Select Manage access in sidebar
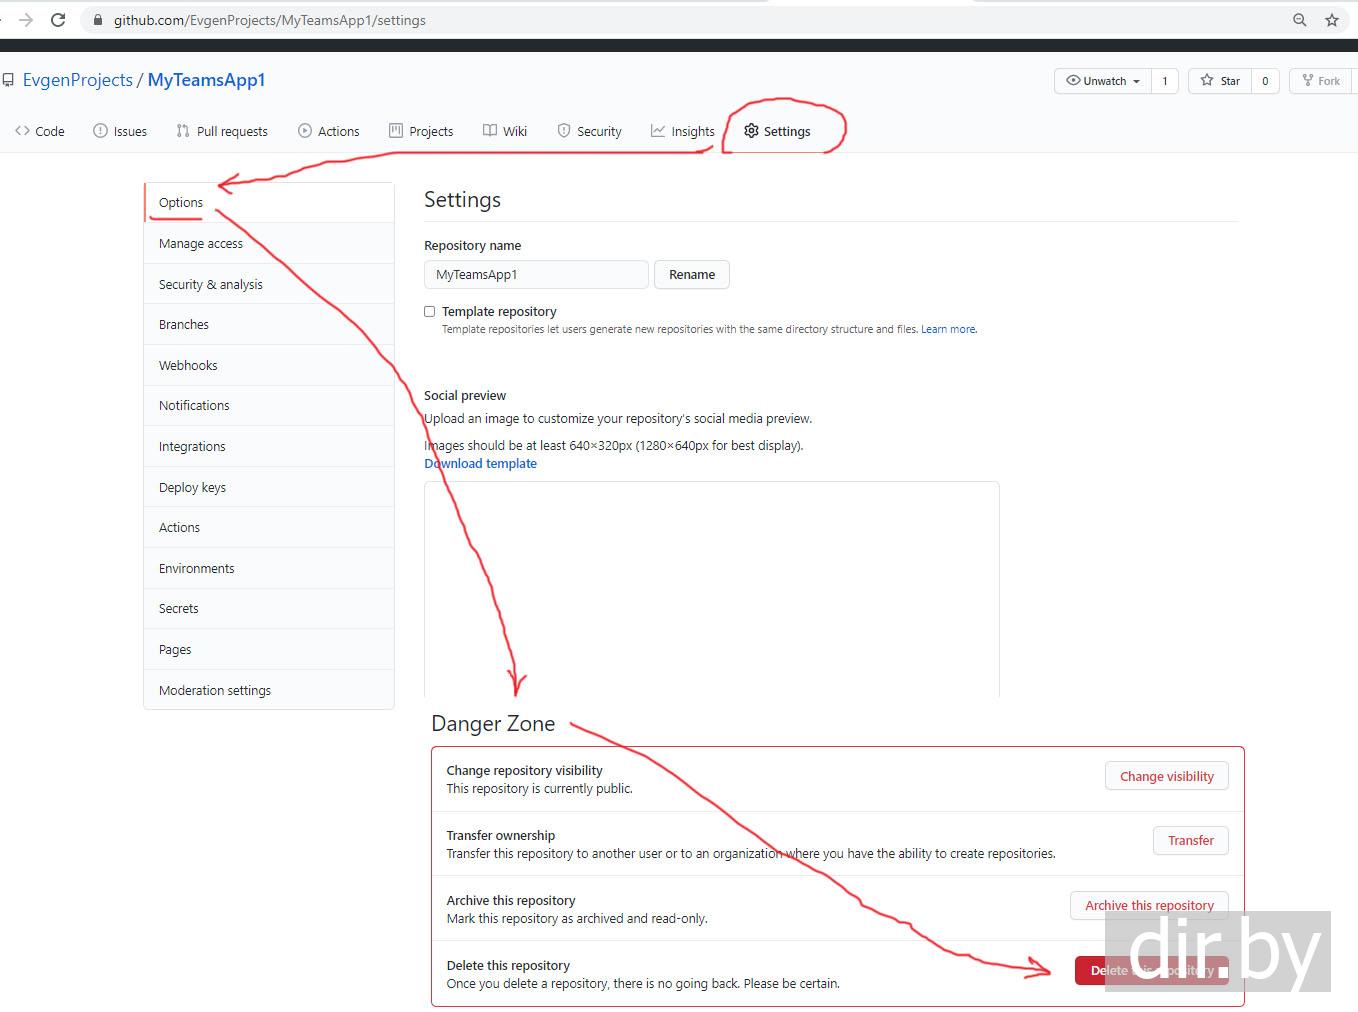Image resolution: width=1358 pixels, height=1012 pixels. (269, 244)
